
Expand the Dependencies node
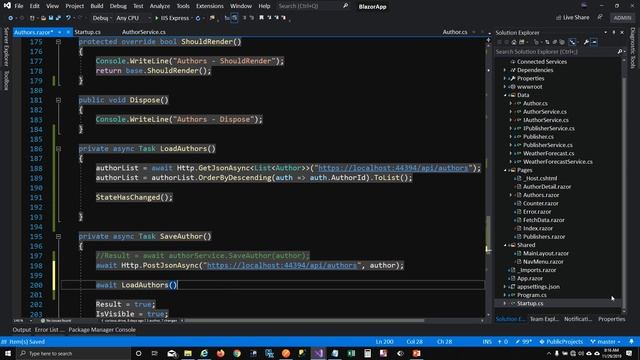coord(505,70)
